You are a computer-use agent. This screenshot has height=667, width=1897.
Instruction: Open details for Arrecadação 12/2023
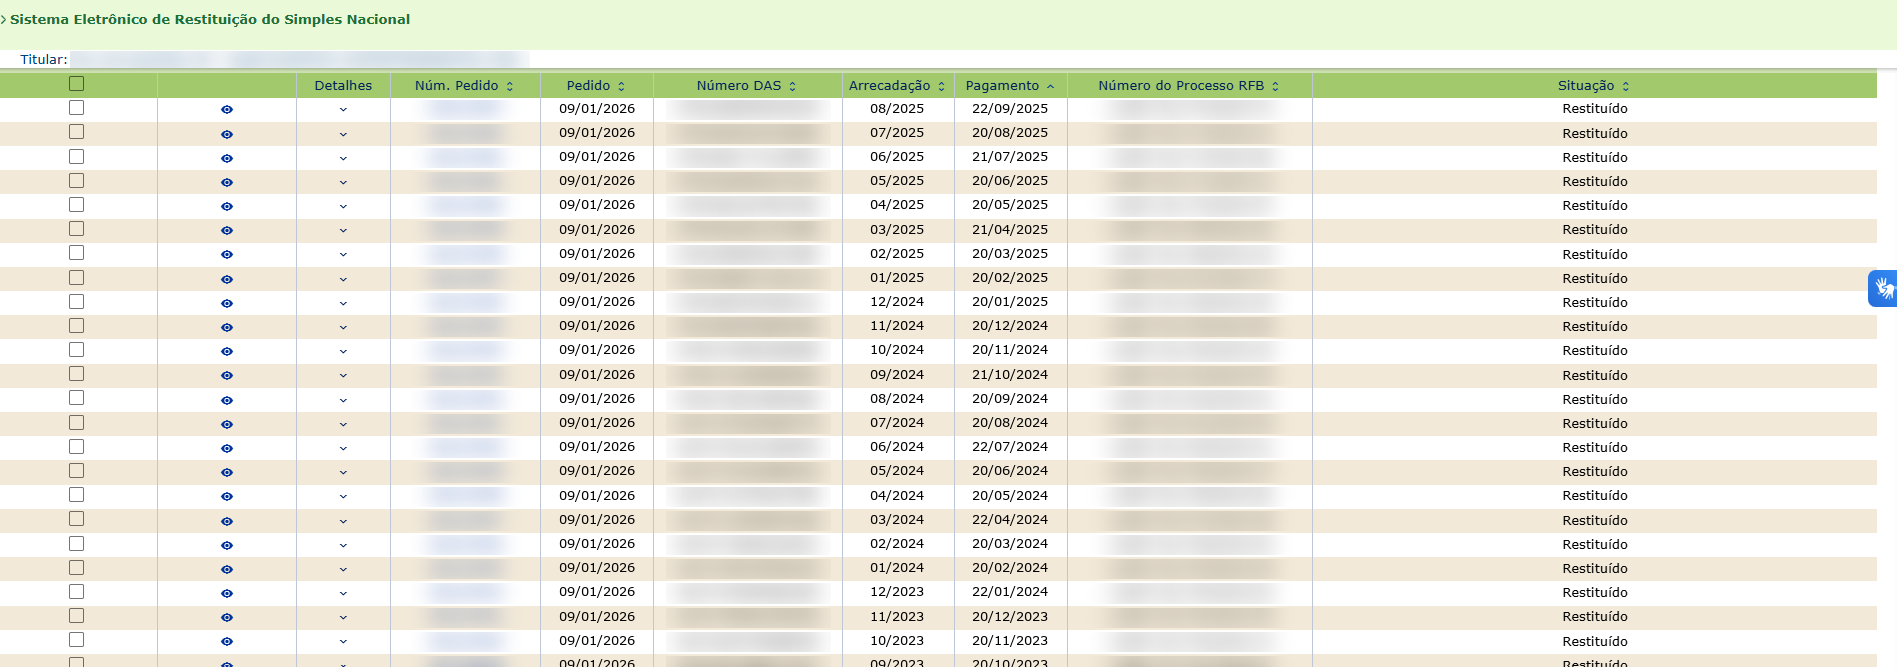tap(343, 593)
